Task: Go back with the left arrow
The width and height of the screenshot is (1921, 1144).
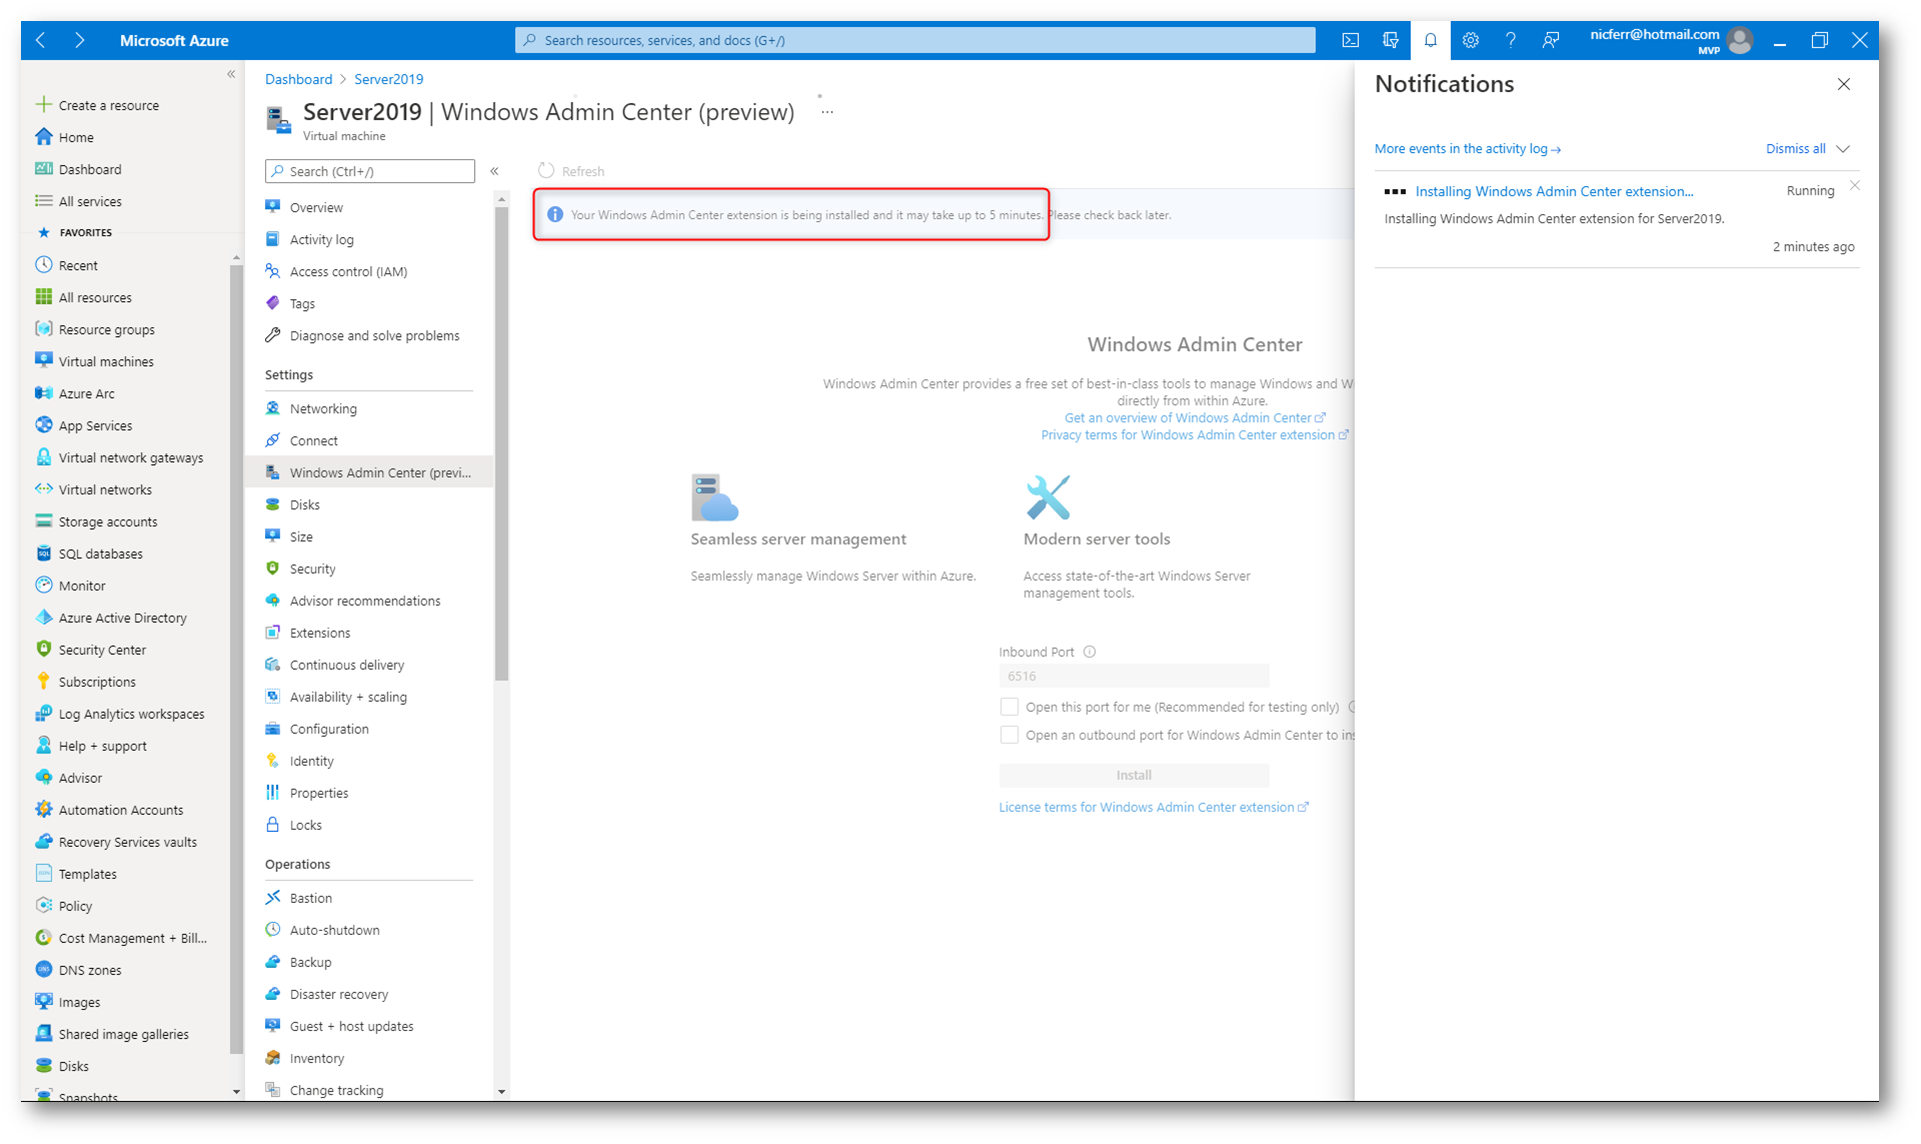Action: click(41, 41)
